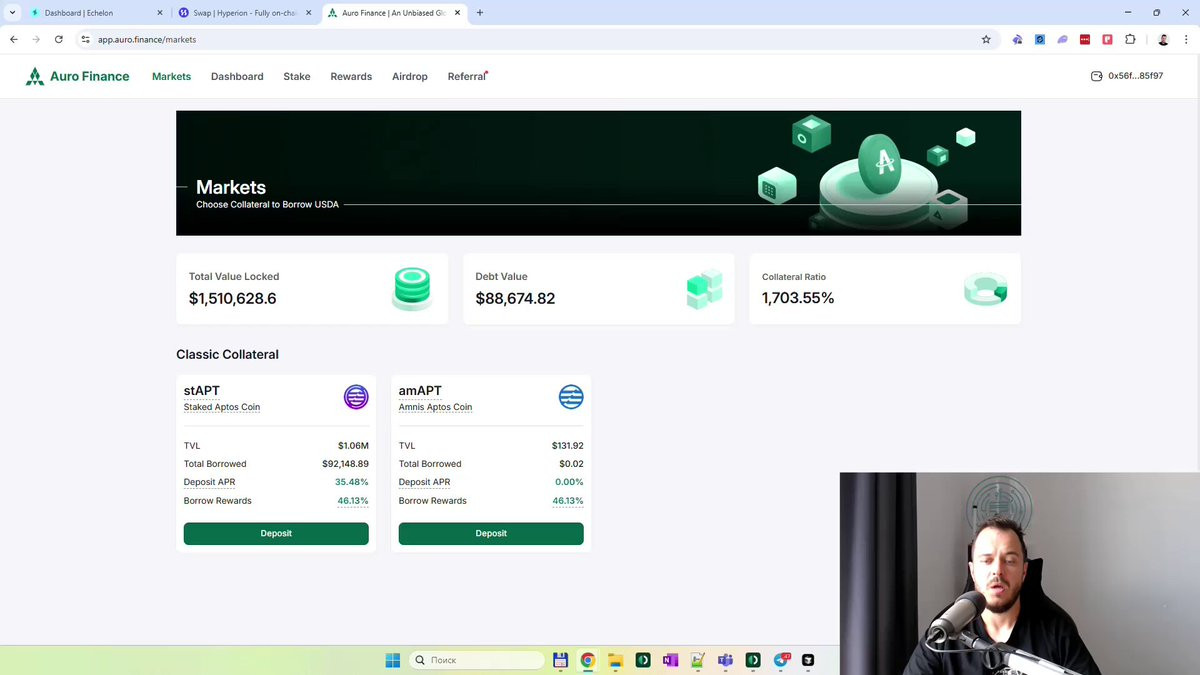
Task: Click the Debt Value cubes icon
Action: [x=704, y=289]
